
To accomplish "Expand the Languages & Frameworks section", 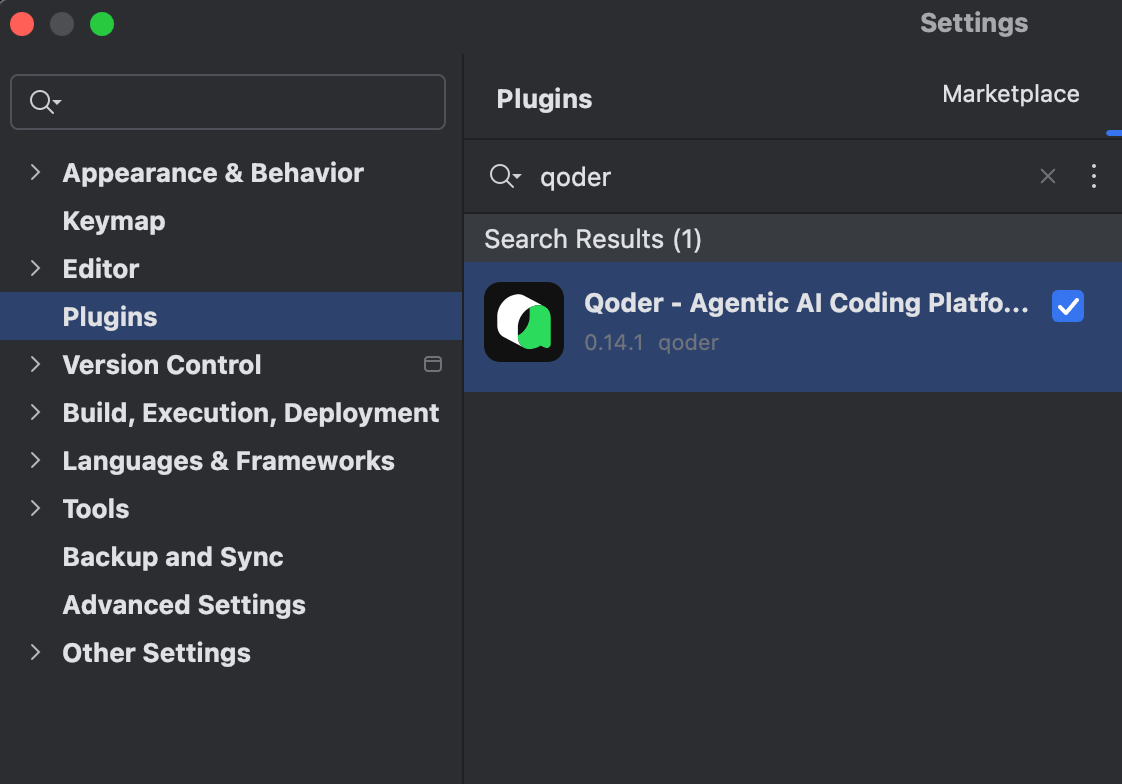I will (36, 461).
